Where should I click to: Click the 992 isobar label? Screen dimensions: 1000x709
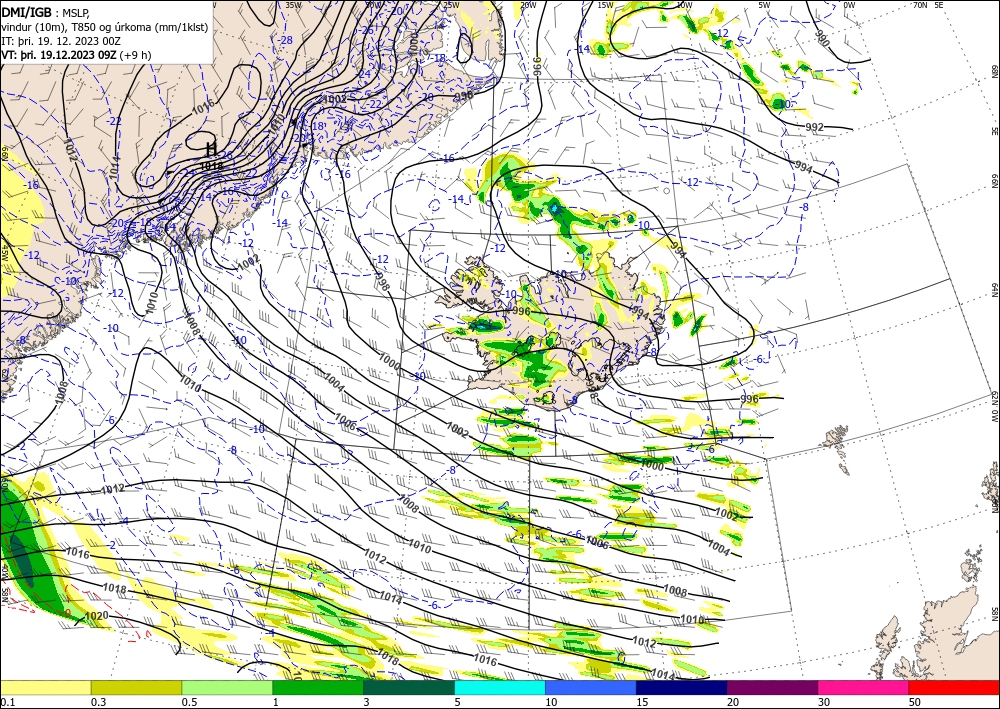tap(814, 127)
